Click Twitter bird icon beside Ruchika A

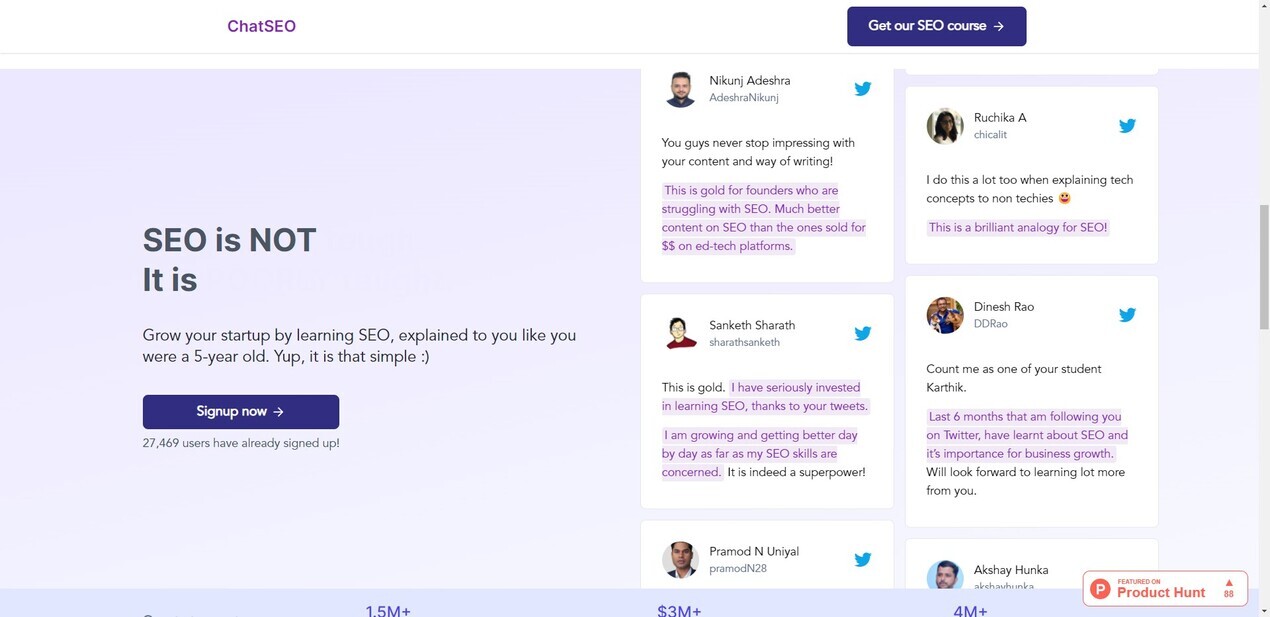(1127, 126)
